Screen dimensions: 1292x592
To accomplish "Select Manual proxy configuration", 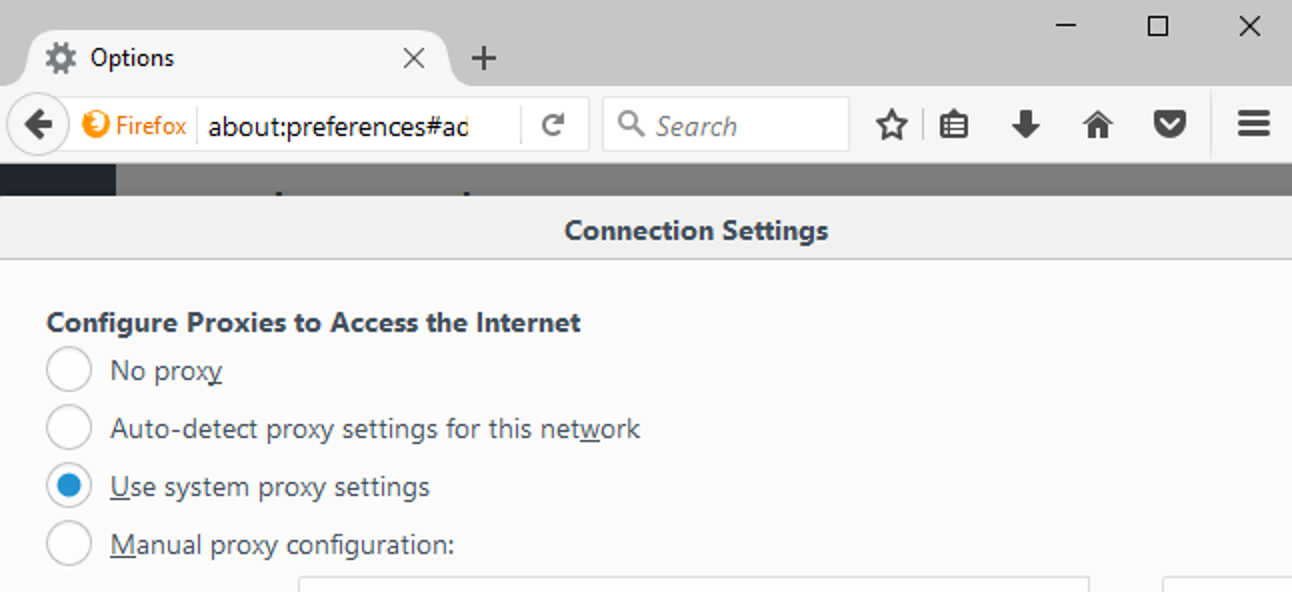I will point(69,545).
